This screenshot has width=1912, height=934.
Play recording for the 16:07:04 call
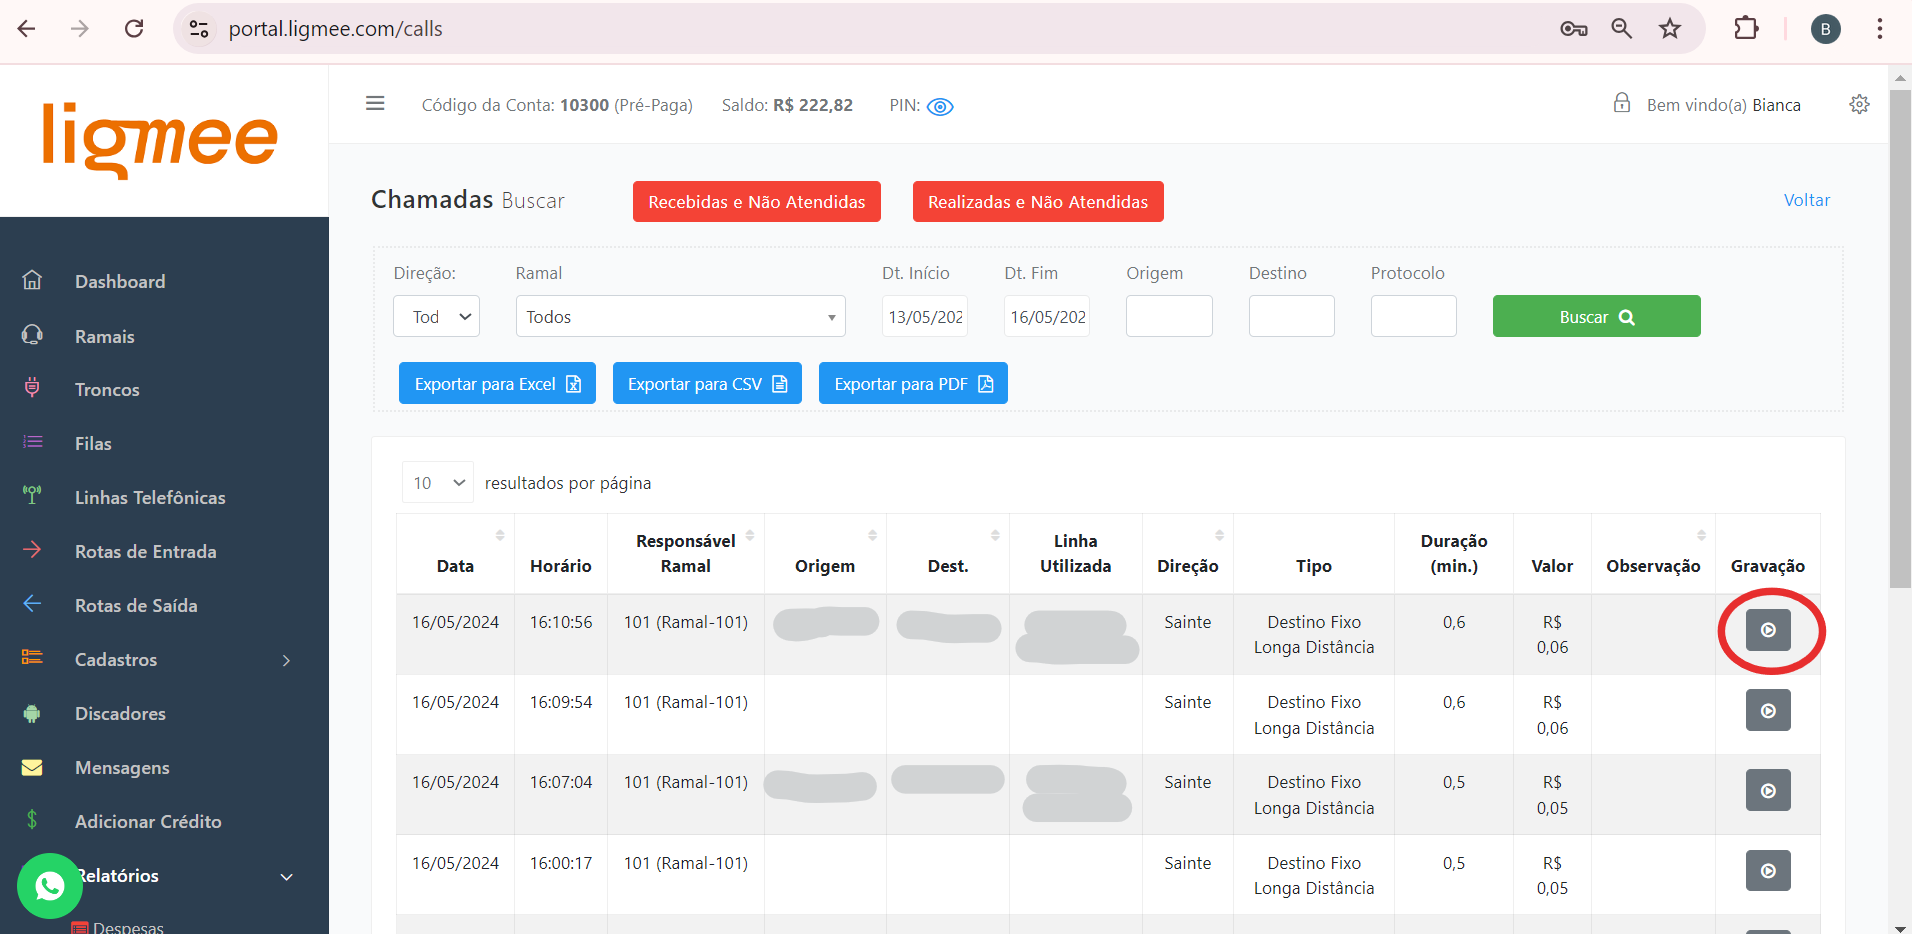click(1767, 790)
